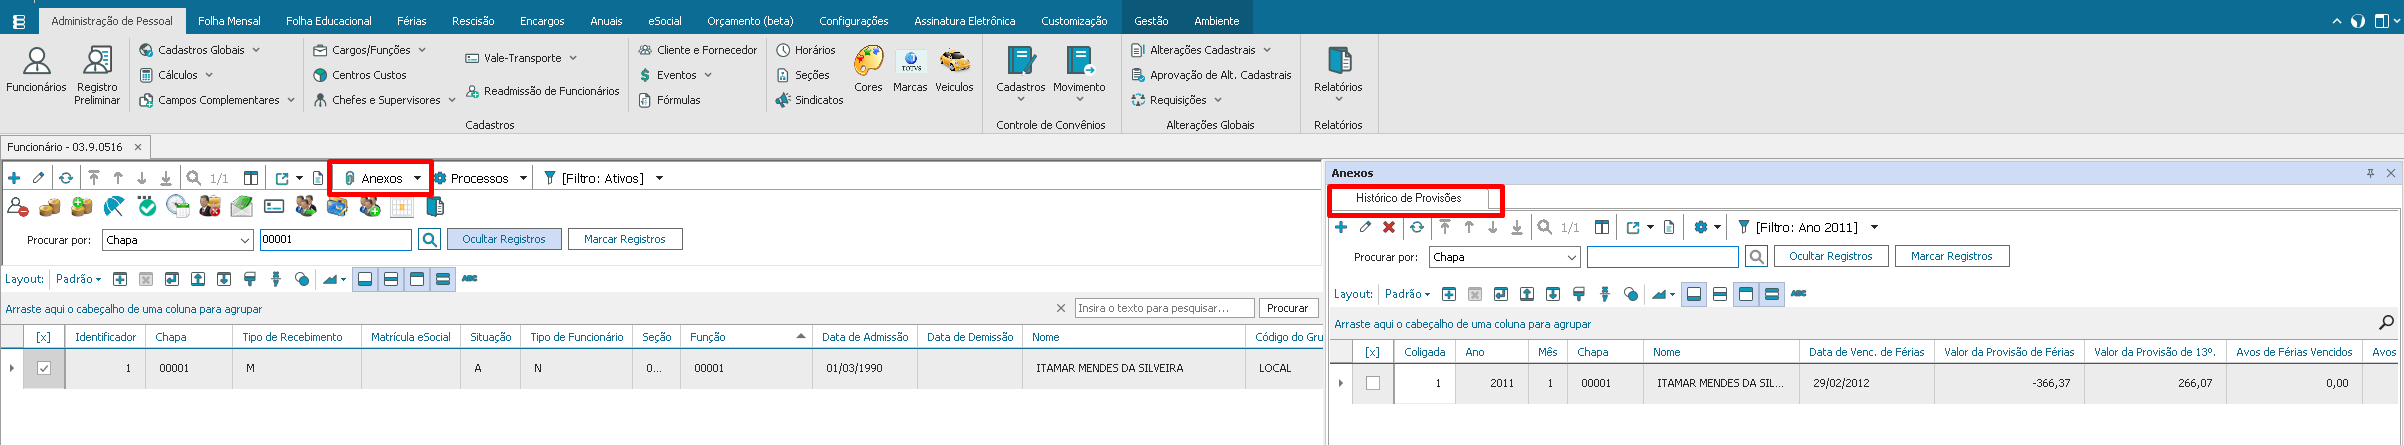Refresh the Funcionário list
The width and height of the screenshot is (2404, 445).
pos(66,178)
